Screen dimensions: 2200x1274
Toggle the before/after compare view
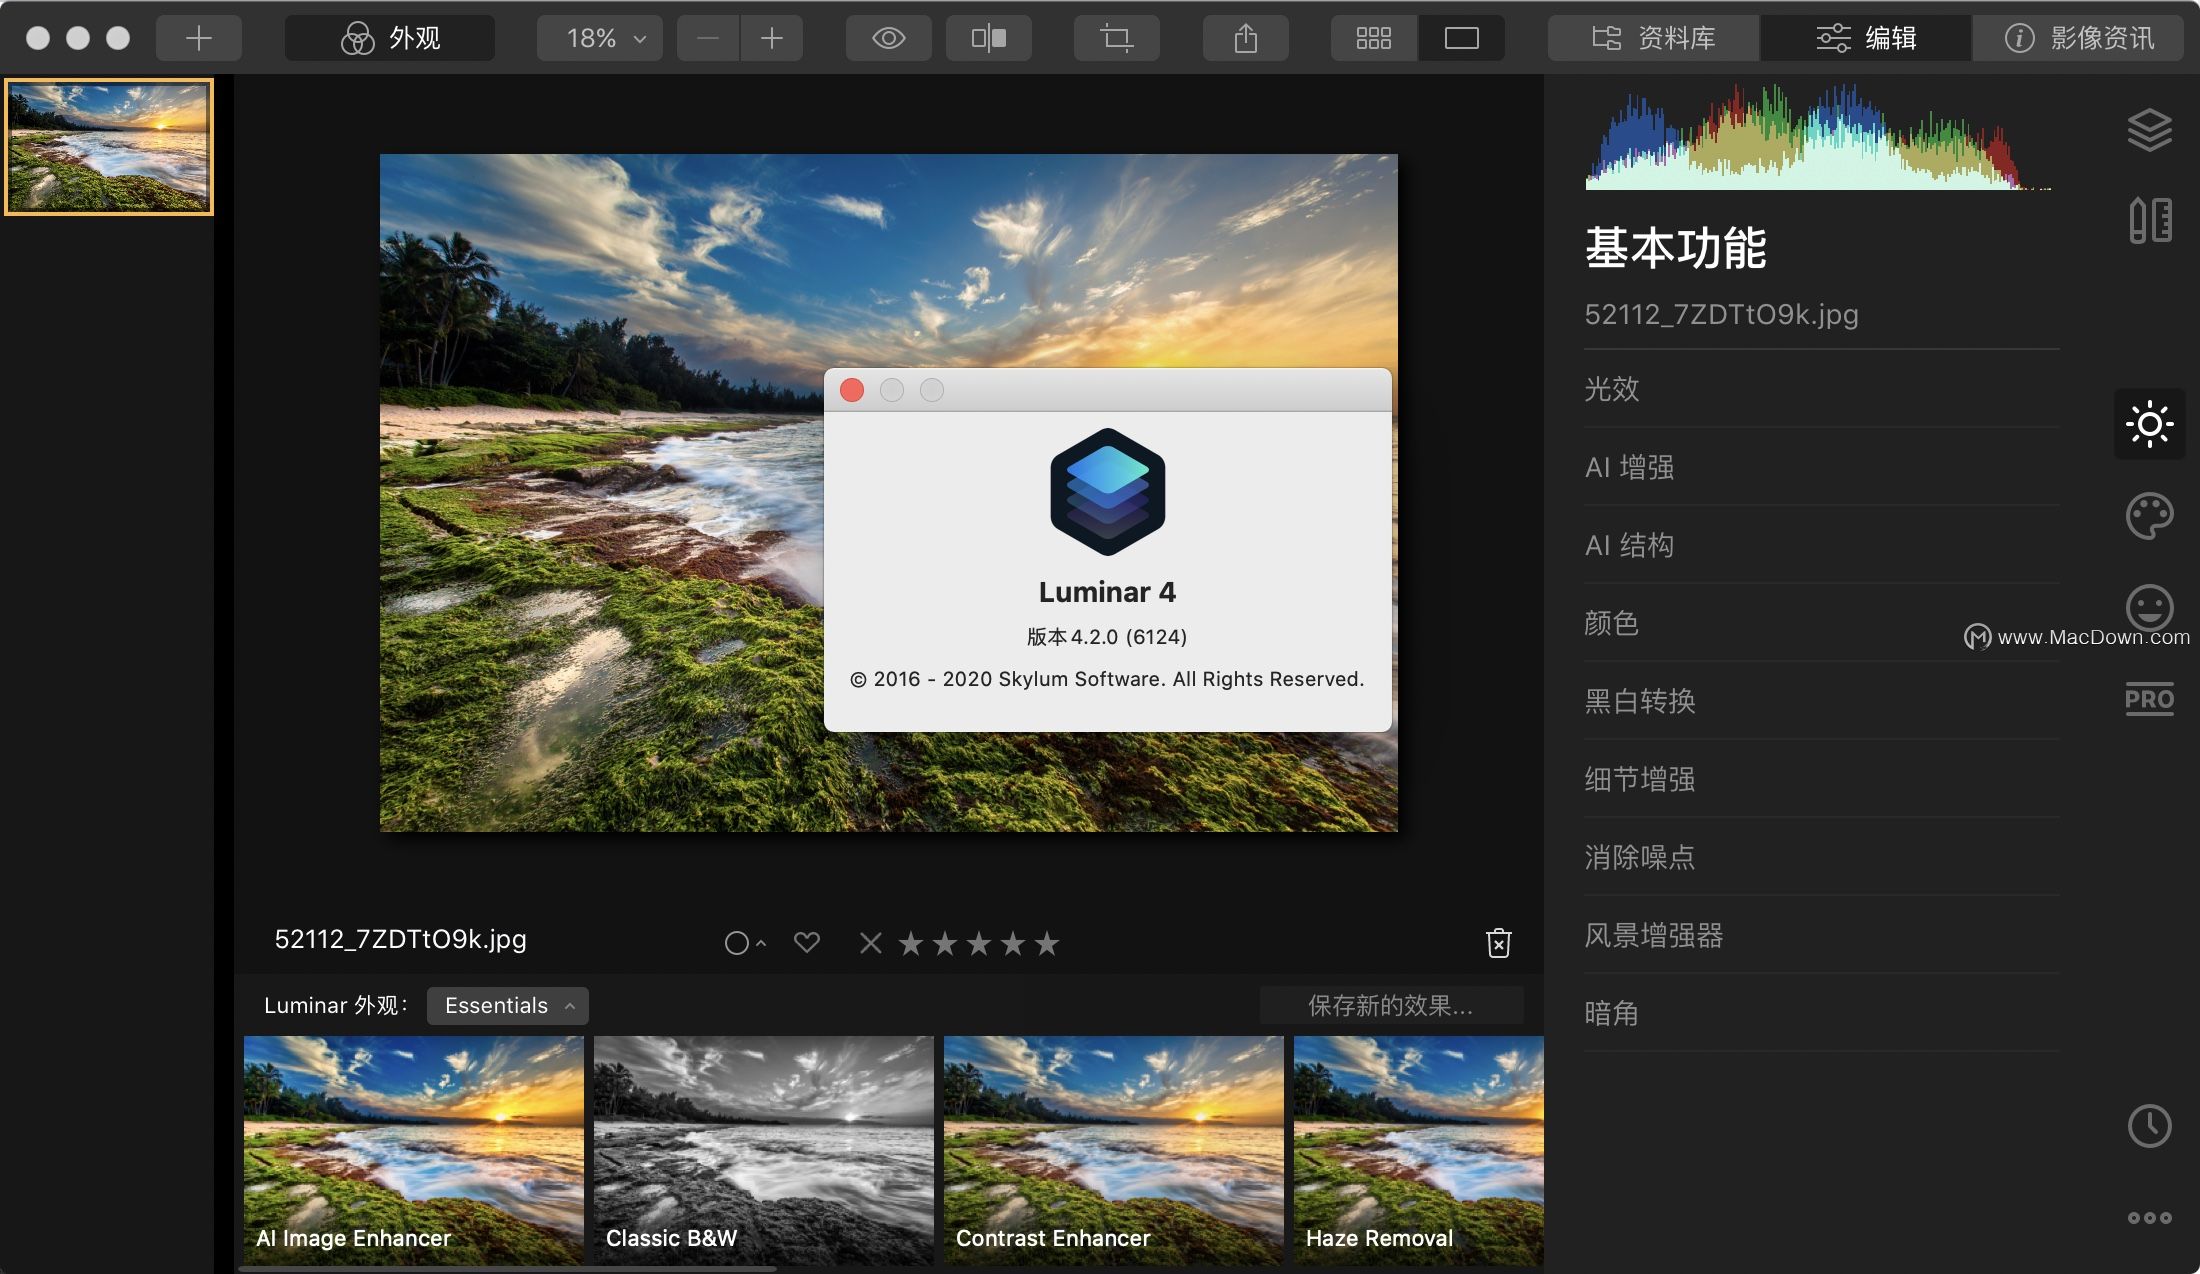pos(989,38)
